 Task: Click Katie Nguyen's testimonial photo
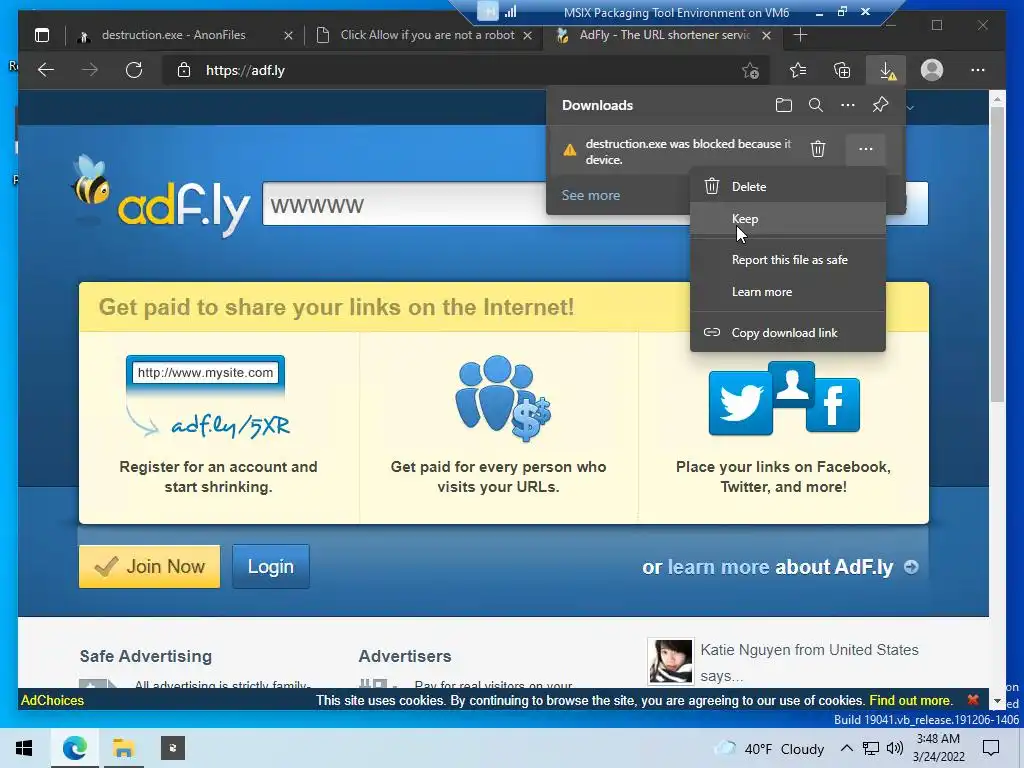point(671,662)
